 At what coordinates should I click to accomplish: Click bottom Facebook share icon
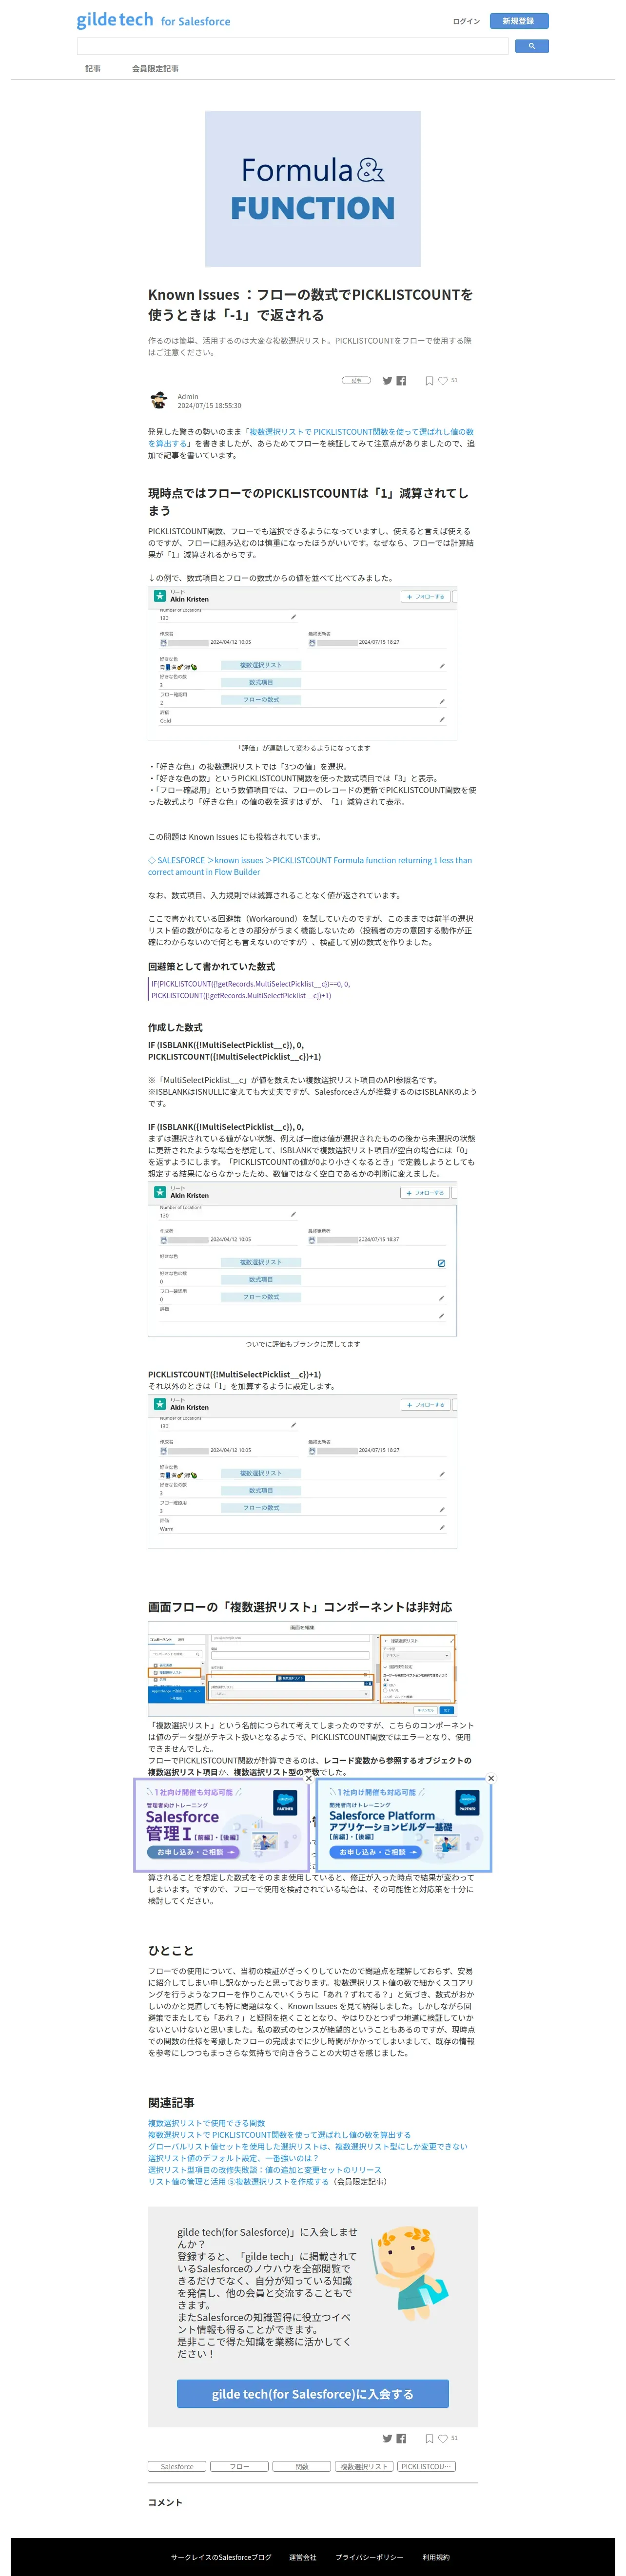pyautogui.click(x=401, y=2438)
